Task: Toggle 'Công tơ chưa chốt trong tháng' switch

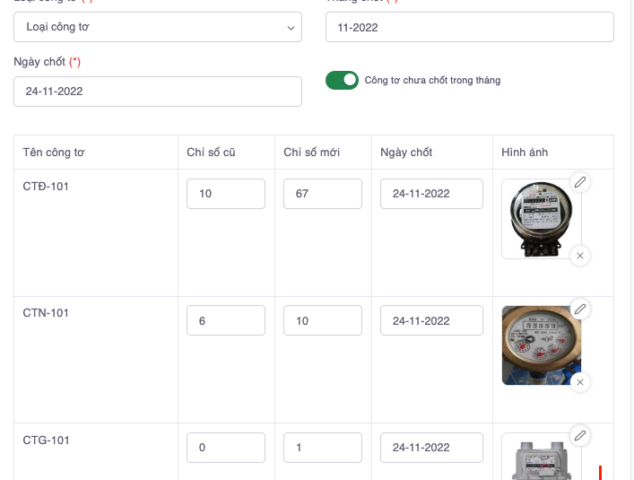Action: click(342, 80)
